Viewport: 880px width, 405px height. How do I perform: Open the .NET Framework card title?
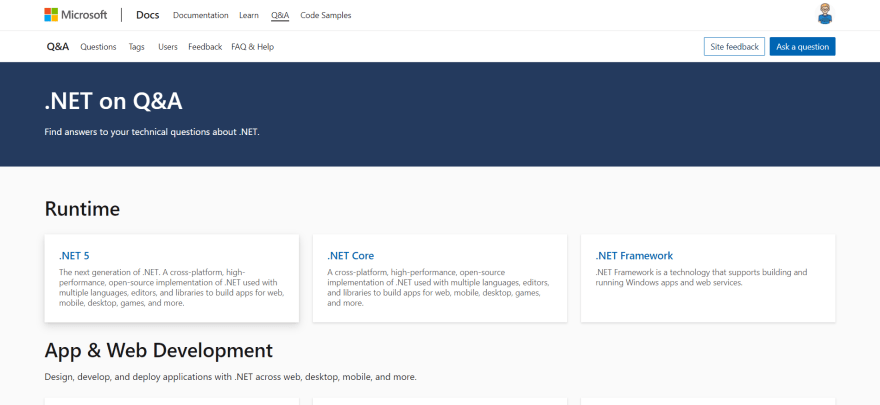(x=634, y=256)
